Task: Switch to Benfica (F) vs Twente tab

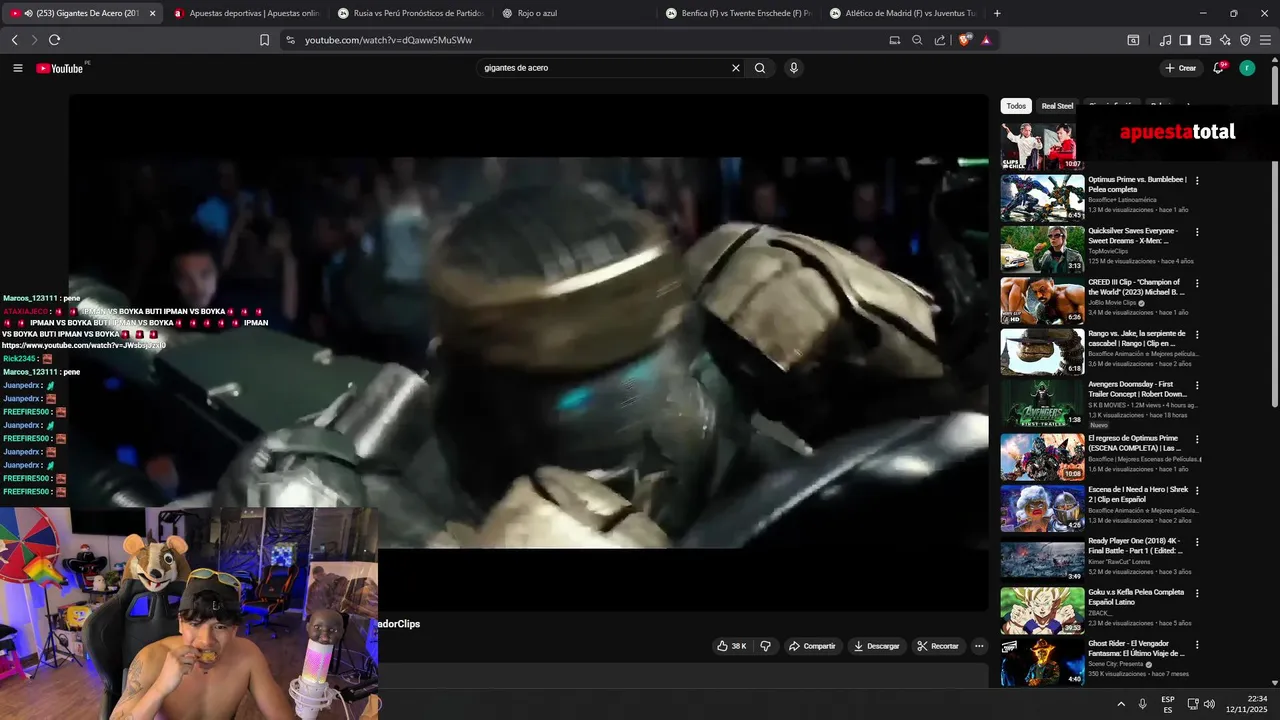Action: 739,13
